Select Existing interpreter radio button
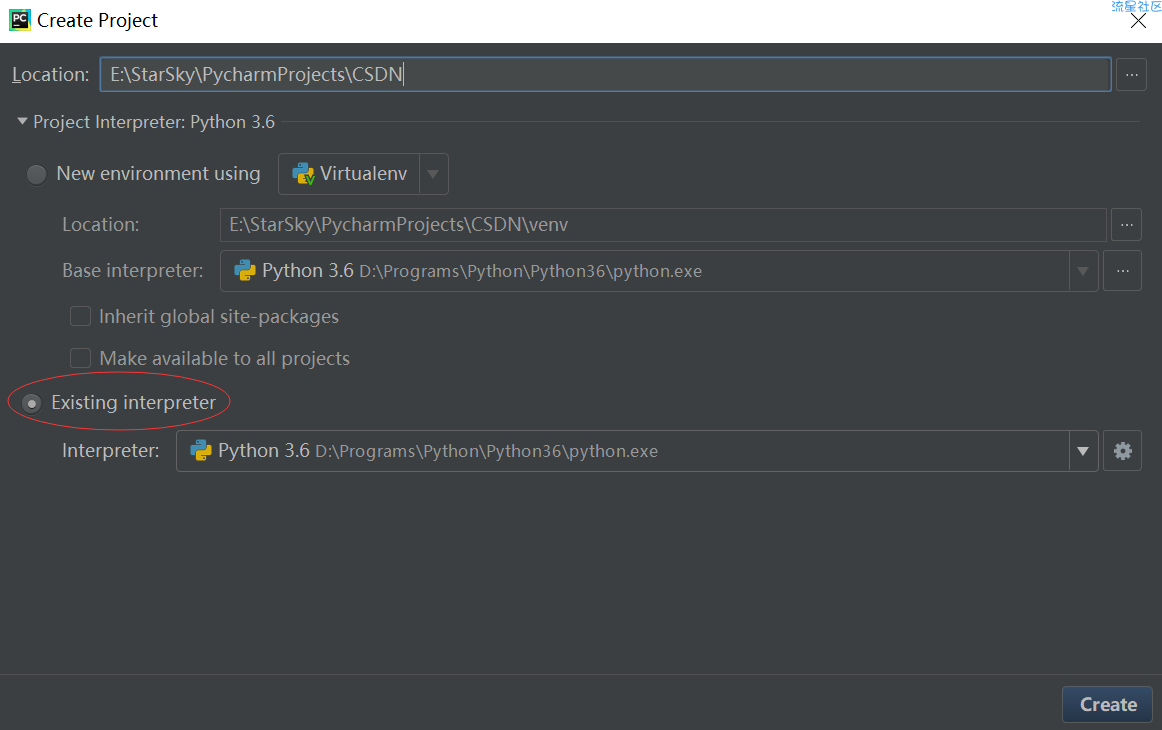 (x=31, y=403)
